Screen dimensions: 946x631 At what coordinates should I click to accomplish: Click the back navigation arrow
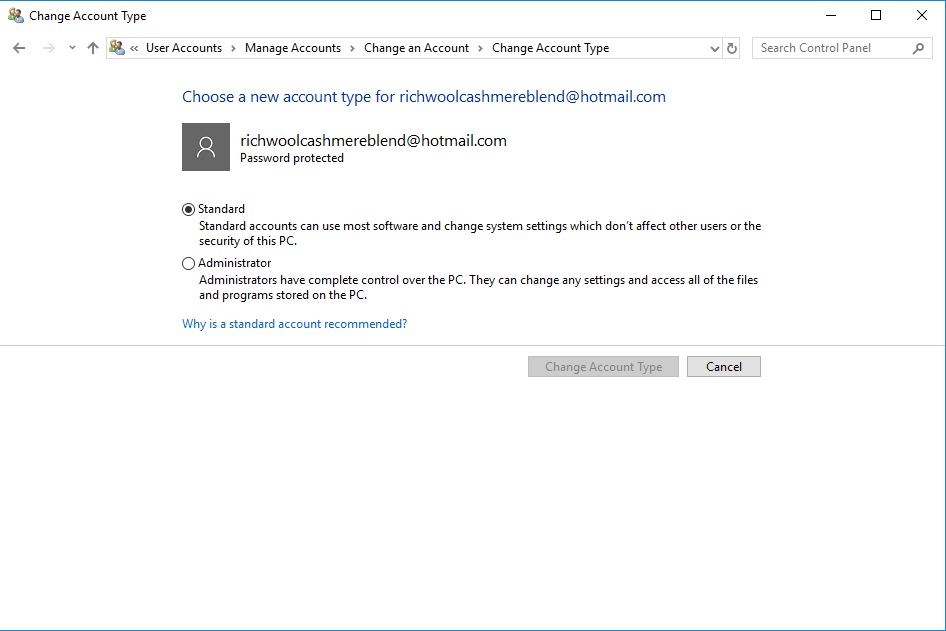pyautogui.click(x=20, y=47)
